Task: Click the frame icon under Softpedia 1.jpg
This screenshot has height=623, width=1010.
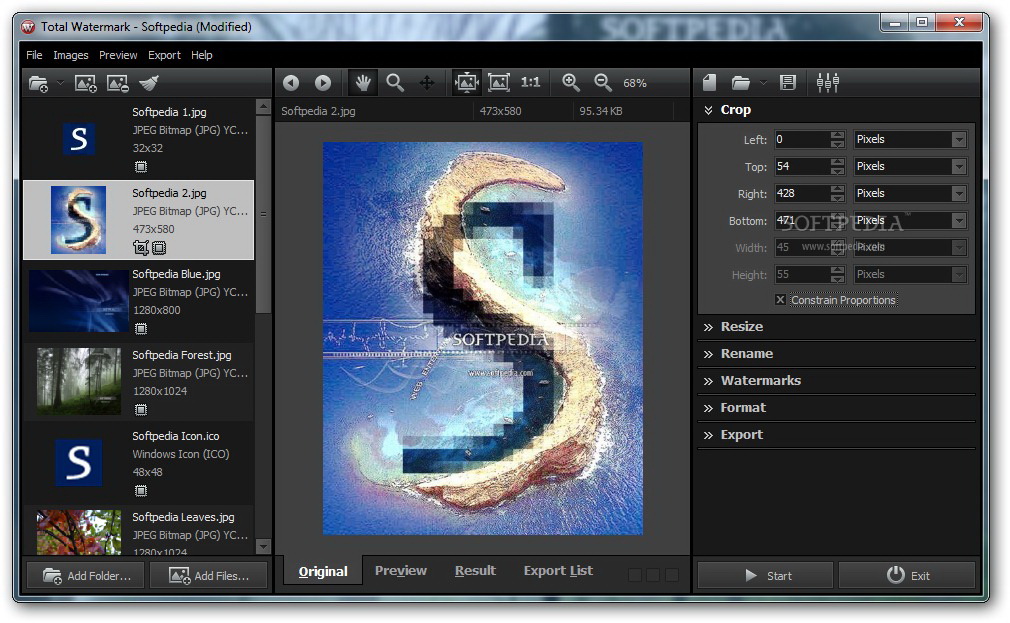Action: point(141,167)
